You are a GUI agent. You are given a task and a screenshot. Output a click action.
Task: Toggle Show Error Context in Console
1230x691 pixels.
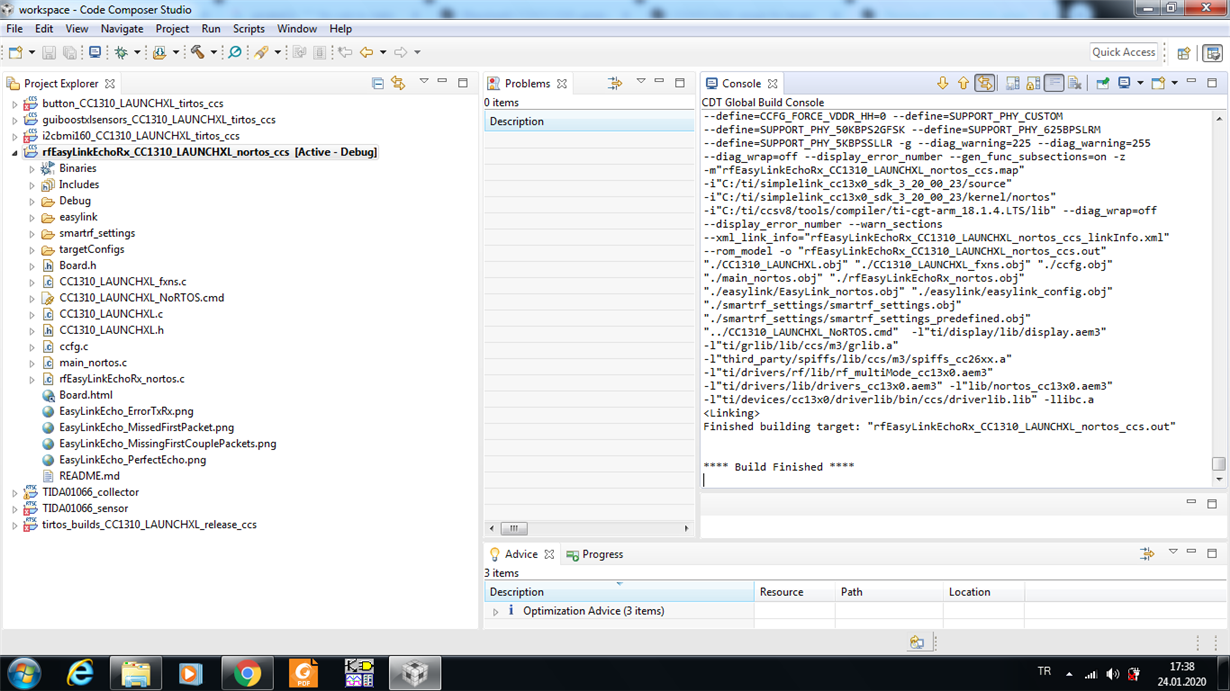pos(985,83)
